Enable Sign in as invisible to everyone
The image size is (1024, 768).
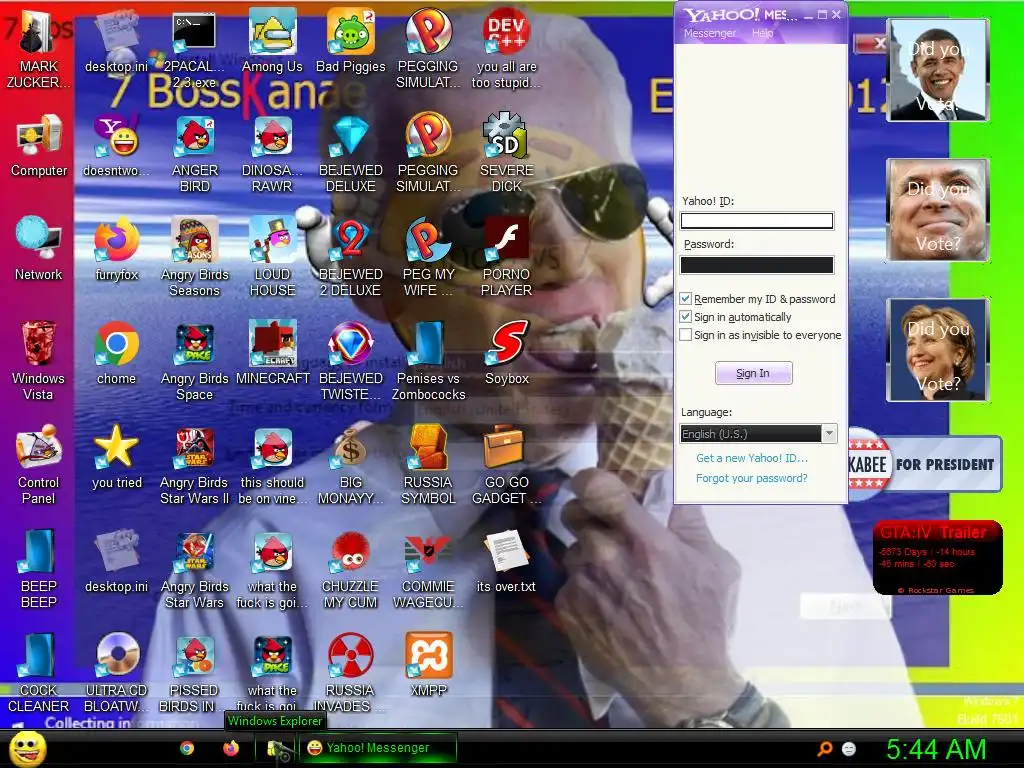click(x=685, y=335)
